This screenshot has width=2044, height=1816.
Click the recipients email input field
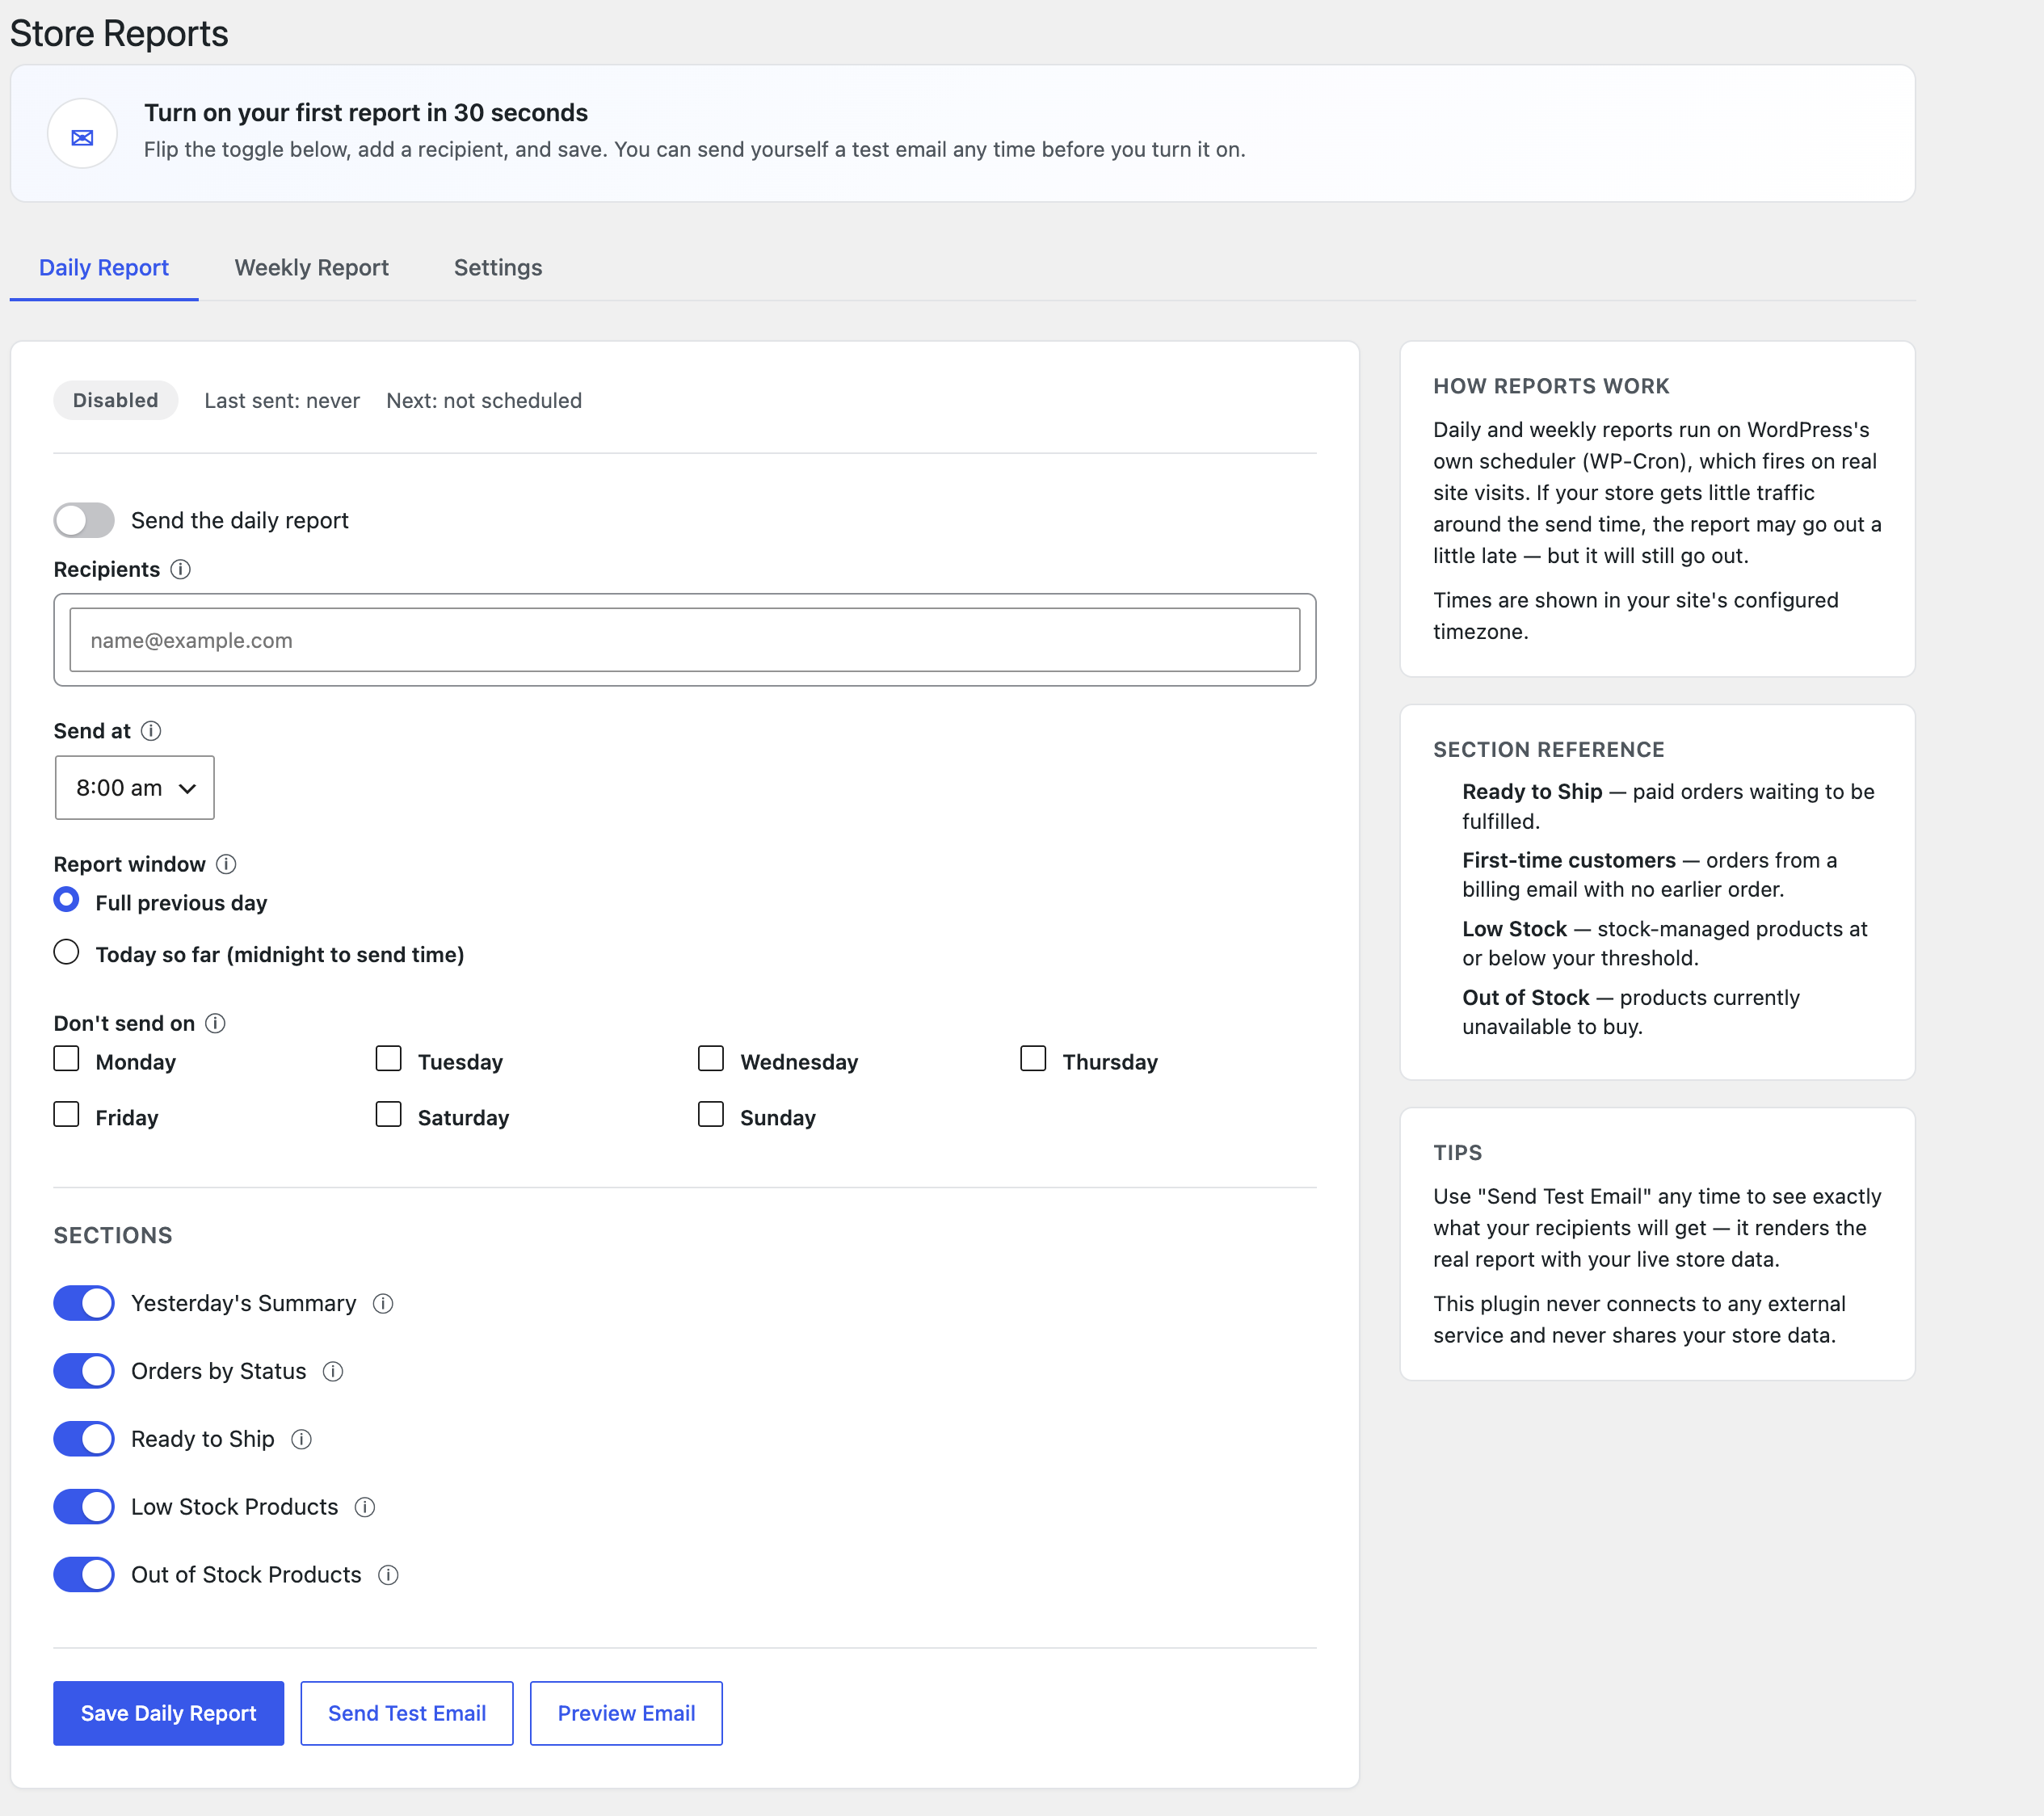[x=685, y=640]
